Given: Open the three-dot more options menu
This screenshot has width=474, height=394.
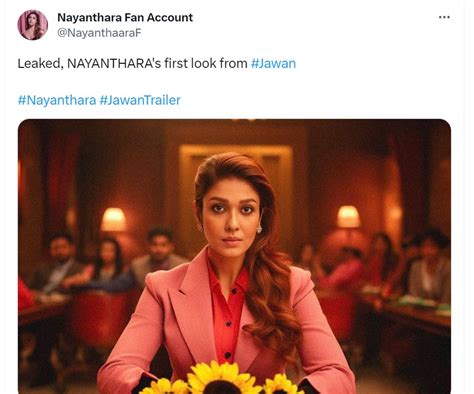Looking at the screenshot, I should [x=444, y=17].
